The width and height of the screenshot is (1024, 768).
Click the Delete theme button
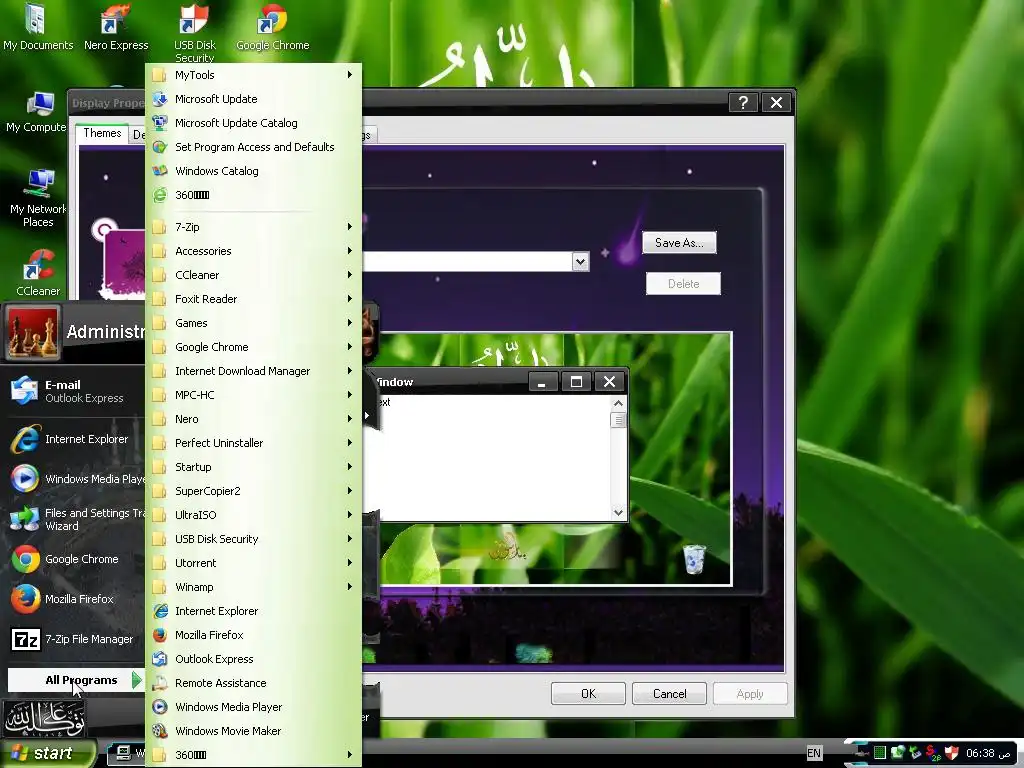(683, 284)
